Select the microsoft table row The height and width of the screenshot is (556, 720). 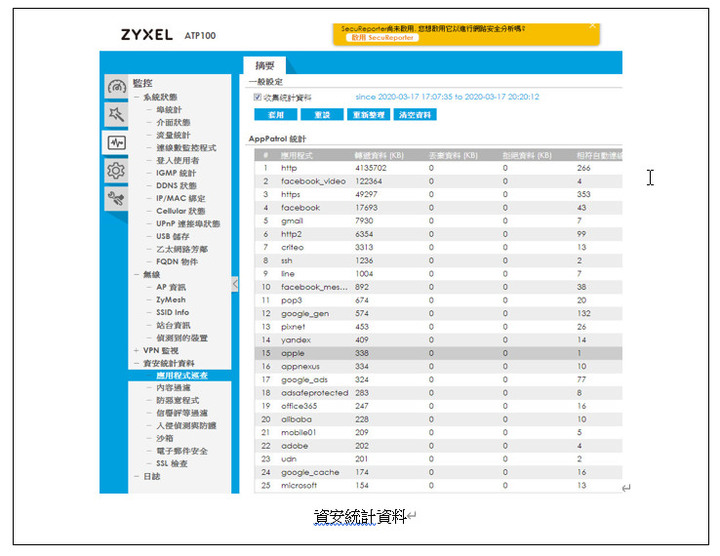[x=438, y=485]
